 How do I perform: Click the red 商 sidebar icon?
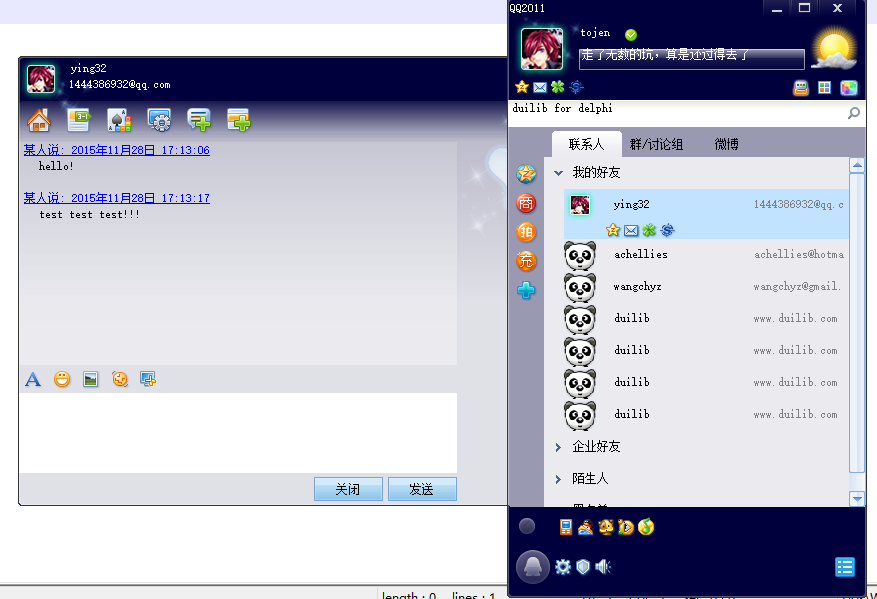point(526,203)
